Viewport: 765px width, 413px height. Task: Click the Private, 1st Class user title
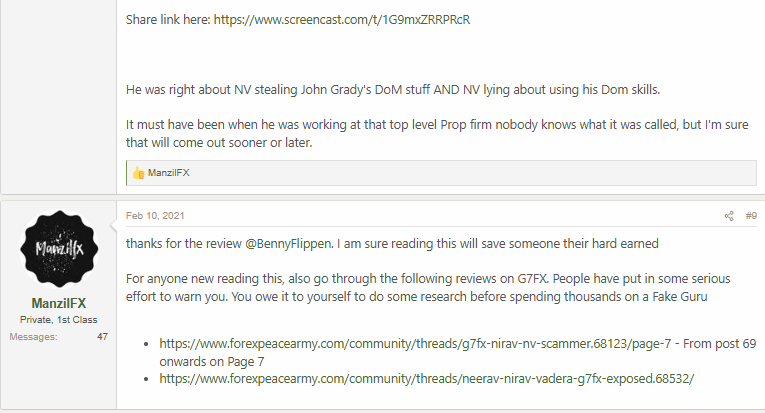(x=59, y=320)
